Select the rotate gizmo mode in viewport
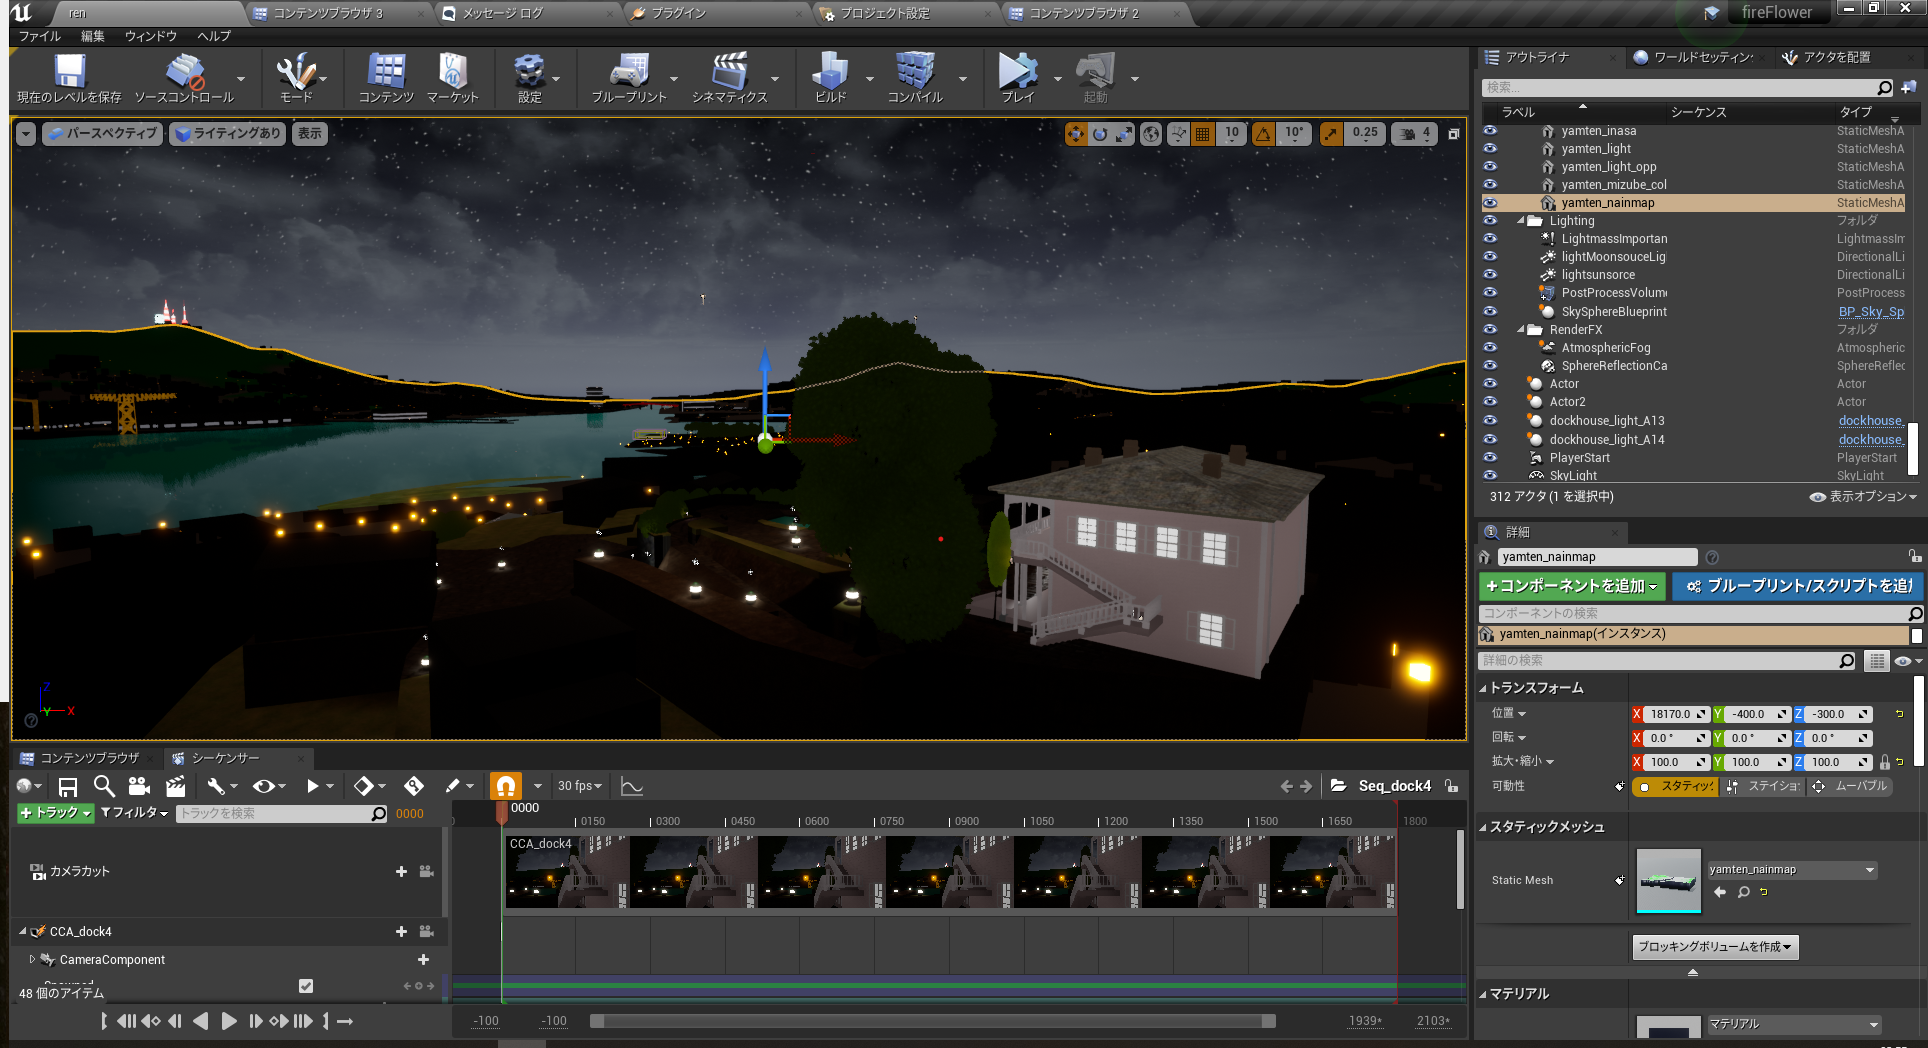Viewport: 1928px width, 1048px height. pyautogui.click(x=1100, y=134)
